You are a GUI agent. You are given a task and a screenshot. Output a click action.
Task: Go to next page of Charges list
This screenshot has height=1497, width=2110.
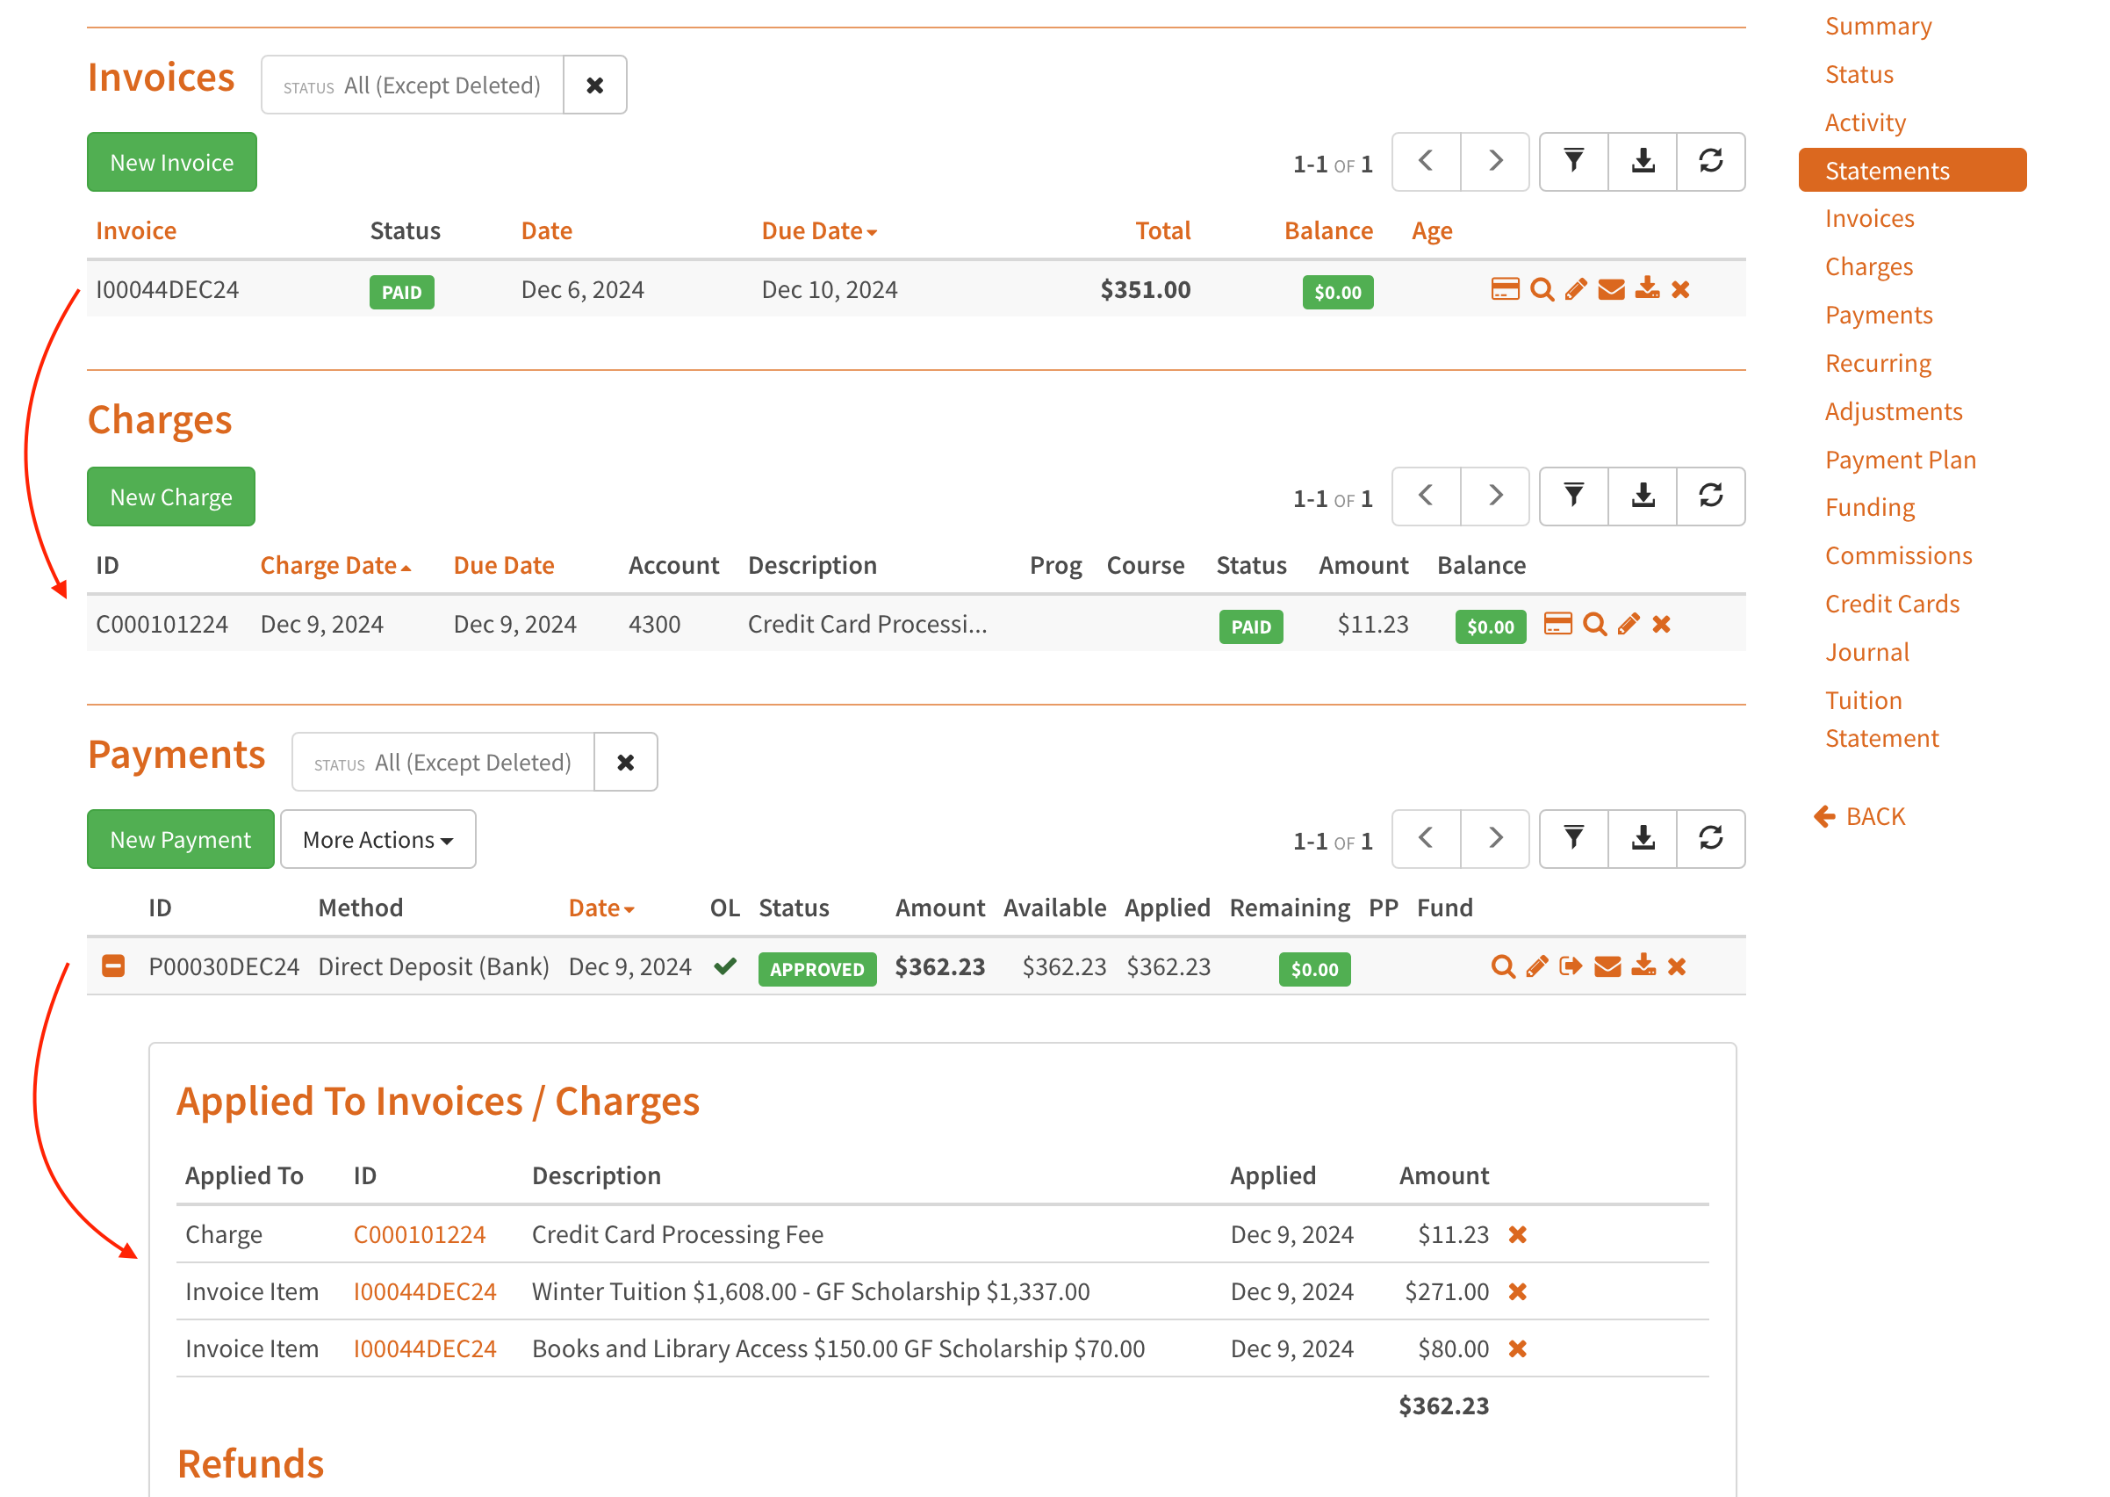[x=1495, y=496]
